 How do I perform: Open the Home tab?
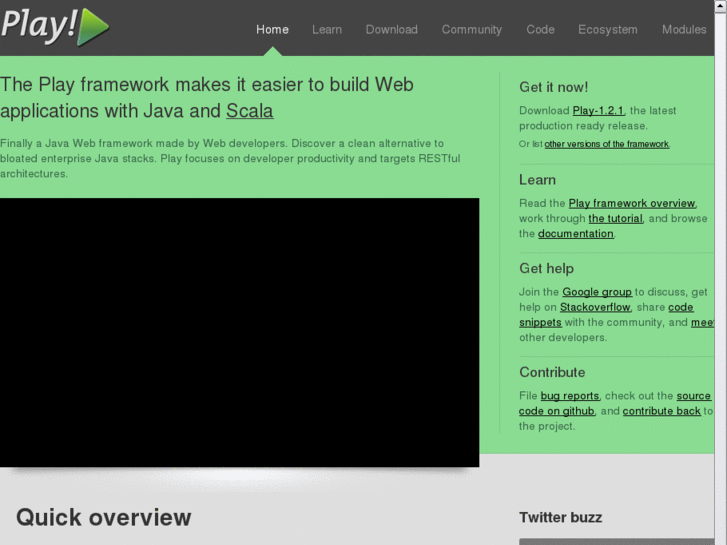(272, 29)
